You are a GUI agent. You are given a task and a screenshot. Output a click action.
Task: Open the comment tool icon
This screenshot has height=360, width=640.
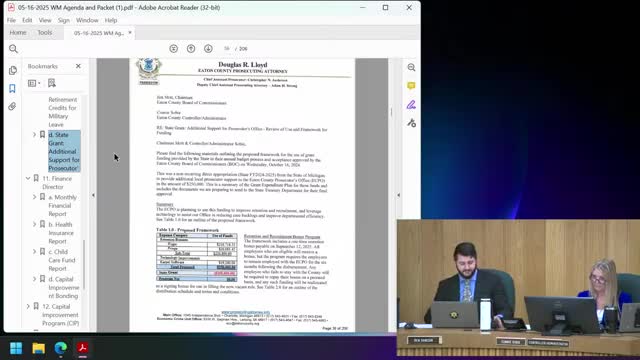(411, 86)
